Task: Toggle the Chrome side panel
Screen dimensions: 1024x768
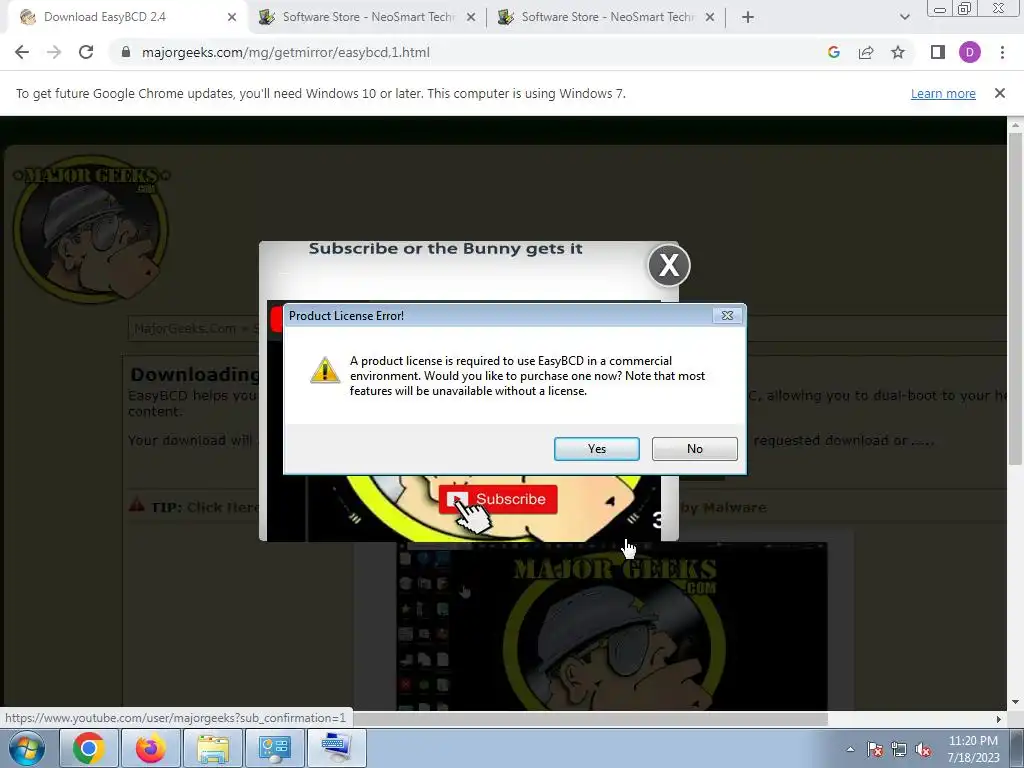Action: coord(938,52)
